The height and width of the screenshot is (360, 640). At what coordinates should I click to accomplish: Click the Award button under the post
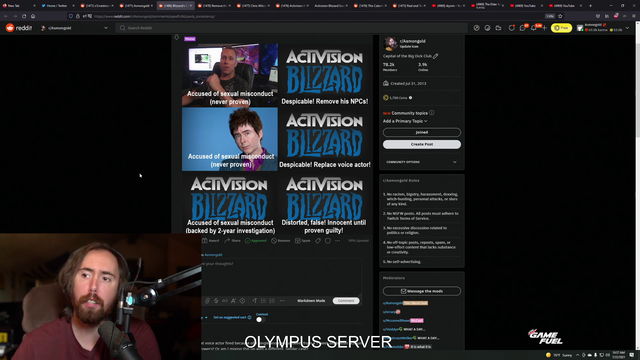pos(211,241)
